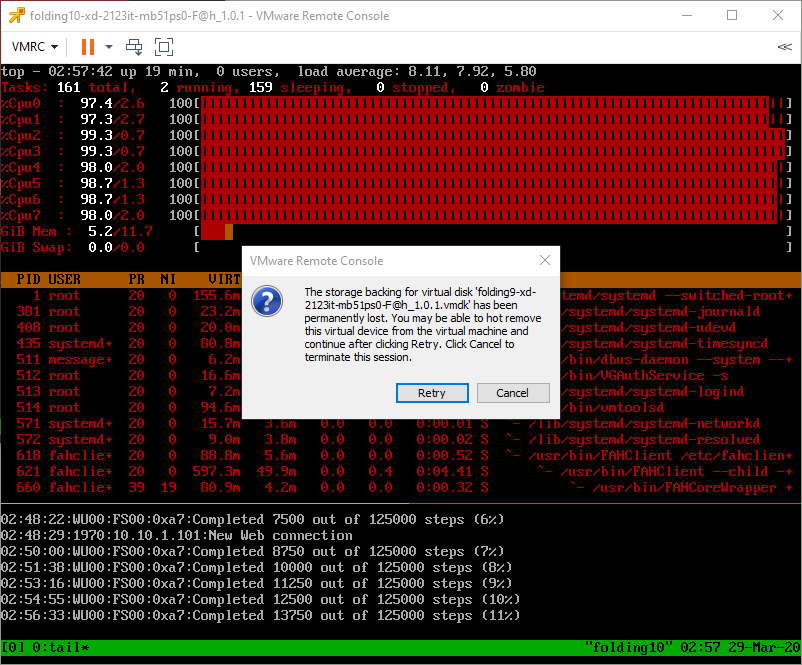The width and height of the screenshot is (802, 665).
Task: Minimize the VMware Remote Console window
Action: point(687,16)
